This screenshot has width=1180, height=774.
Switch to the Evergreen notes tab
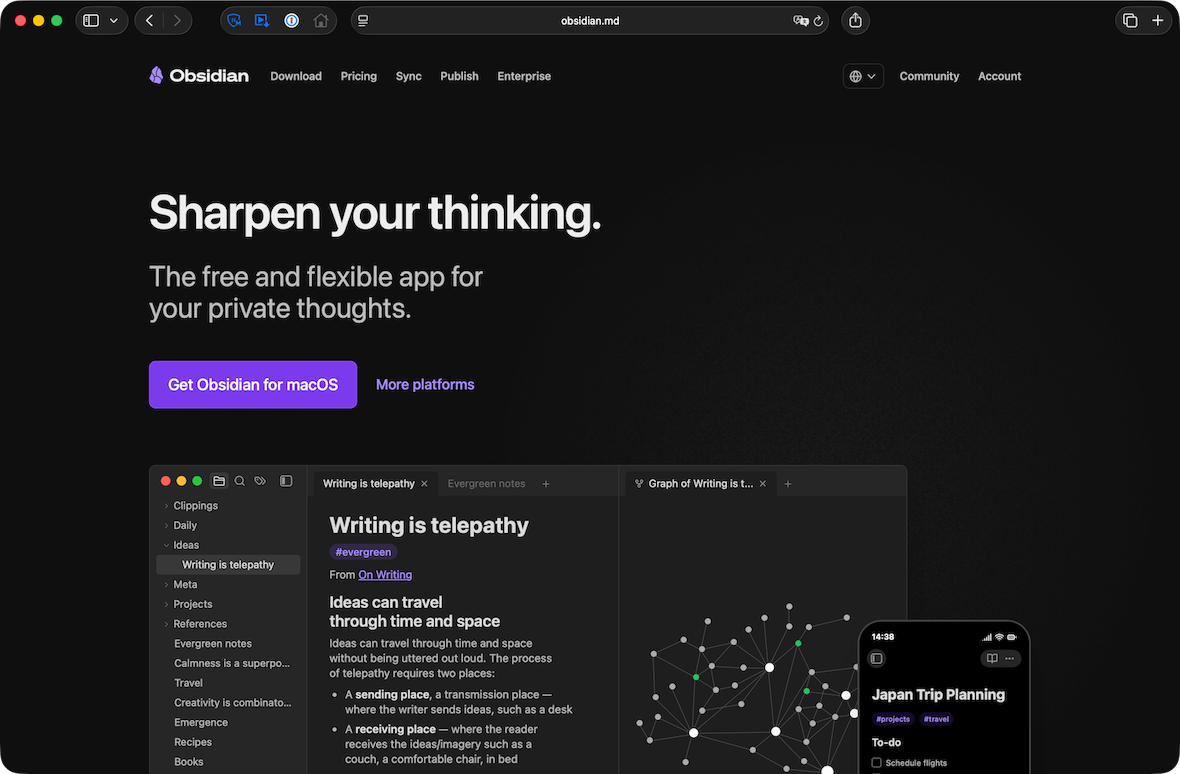(x=486, y=484)
